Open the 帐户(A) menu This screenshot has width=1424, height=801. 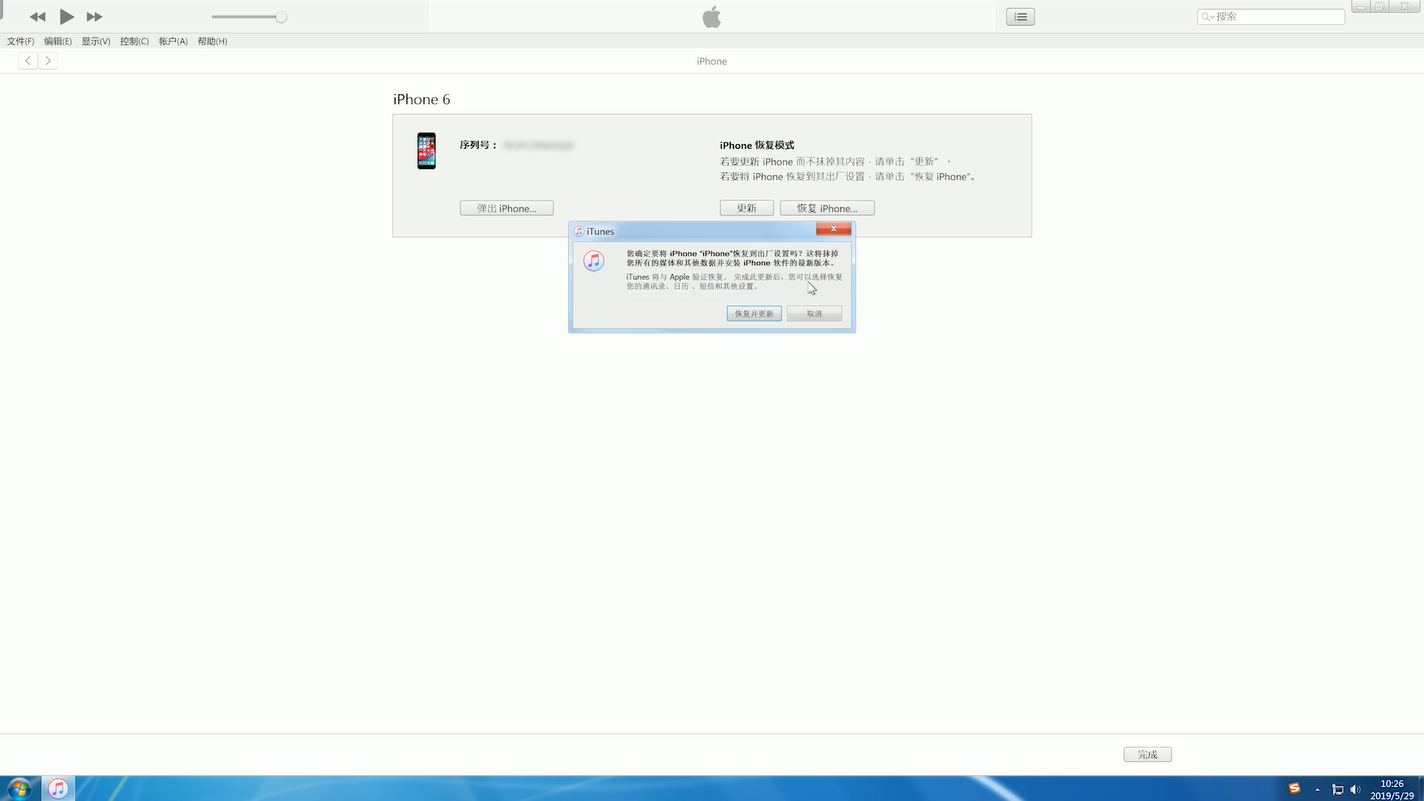173,41
